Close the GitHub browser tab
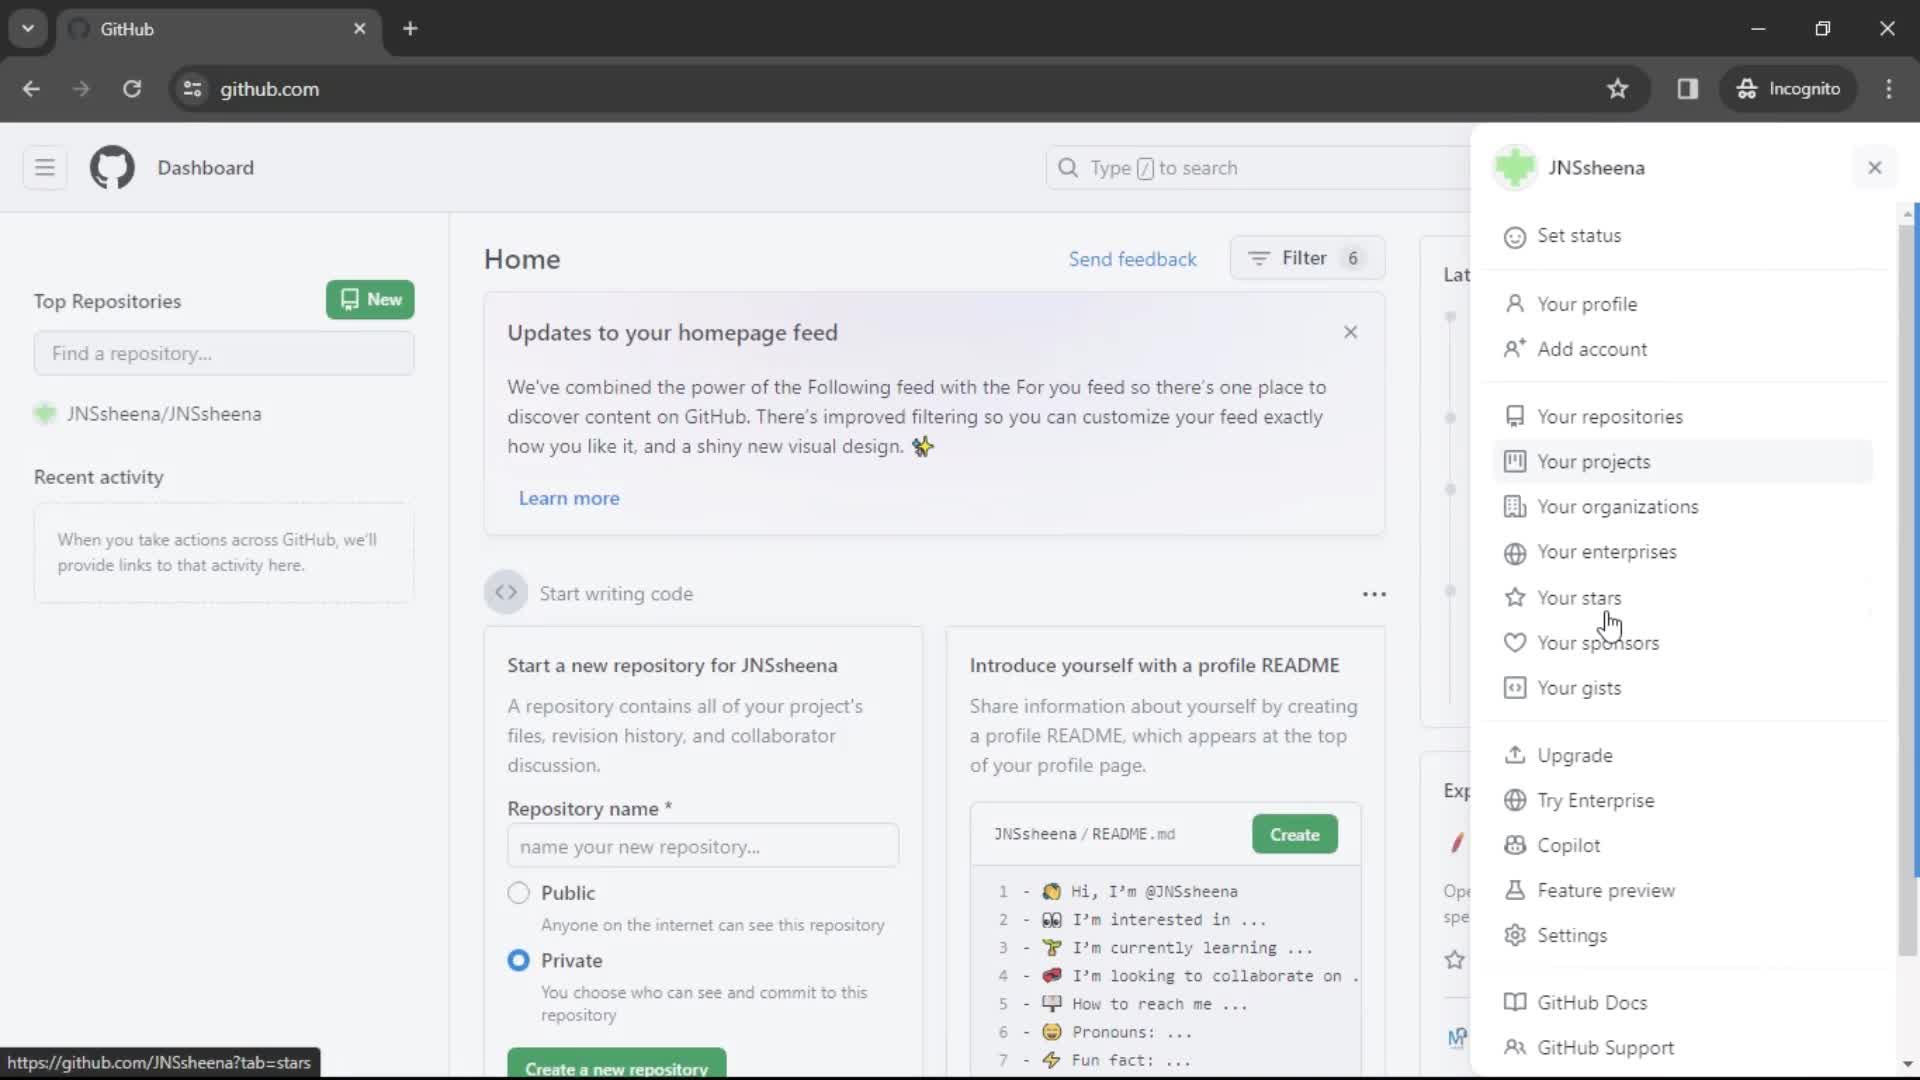1920x1080 pixels. pos(360,29)
